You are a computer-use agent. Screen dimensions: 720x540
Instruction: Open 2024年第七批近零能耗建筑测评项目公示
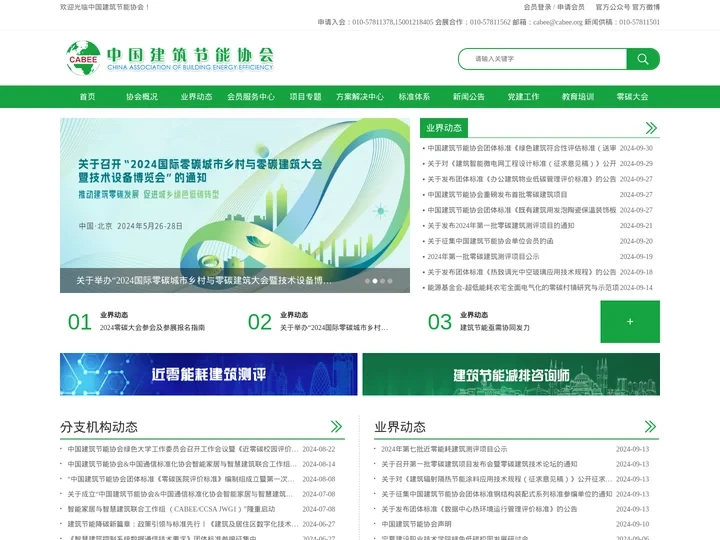pyautogui.click(x=444, y=449)
